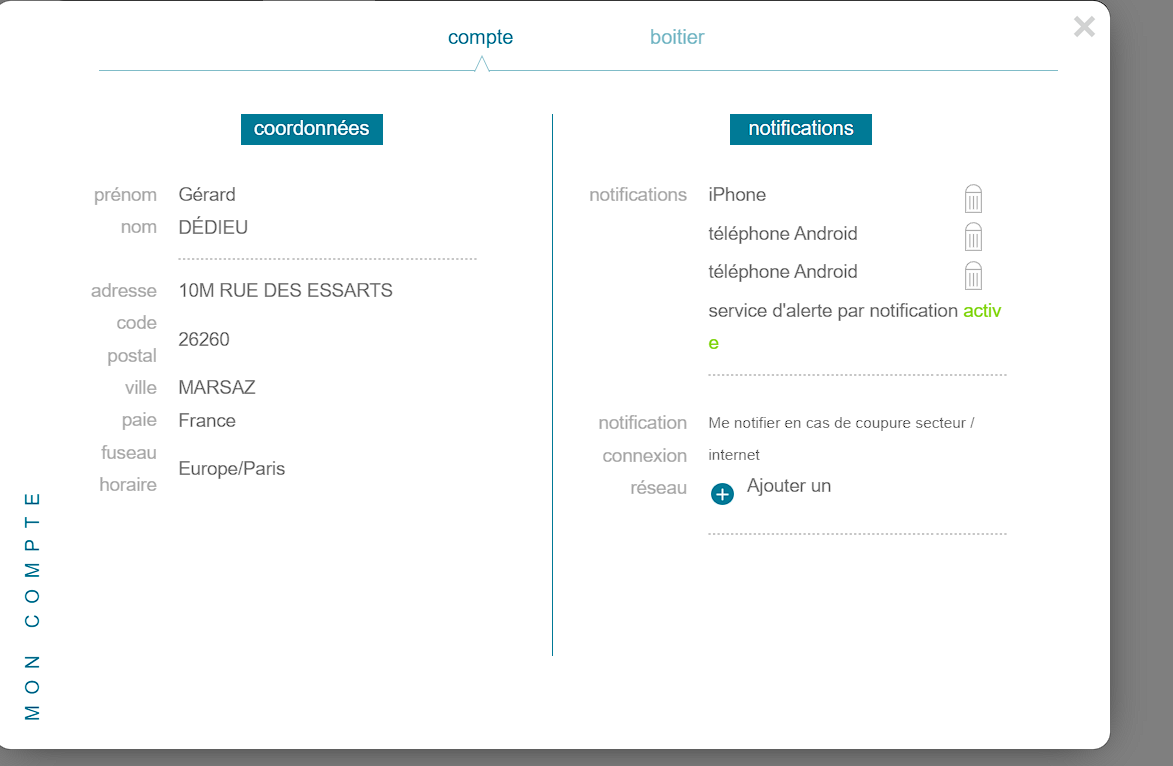This screenshot has width=1173, height=766.
Task: Open the country field showing France
Action: (x=207, y=421)
